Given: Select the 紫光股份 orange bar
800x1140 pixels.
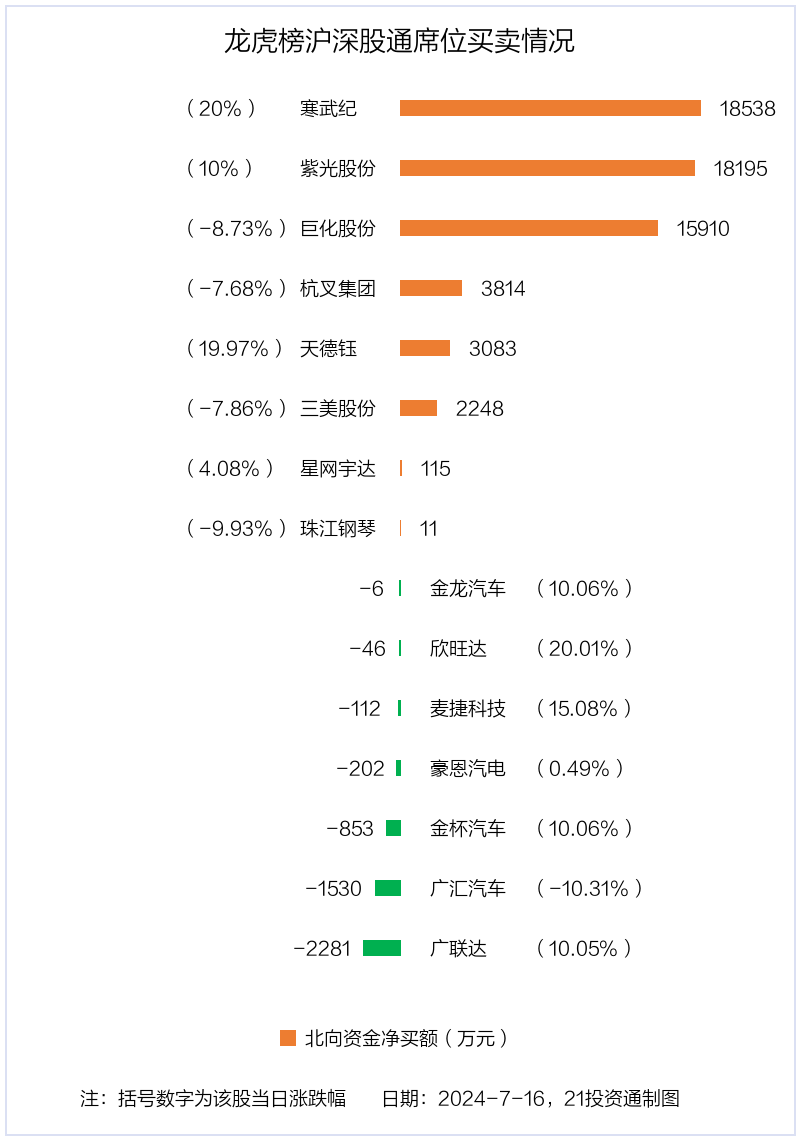Looking at the screenshot, I should 547,168.
